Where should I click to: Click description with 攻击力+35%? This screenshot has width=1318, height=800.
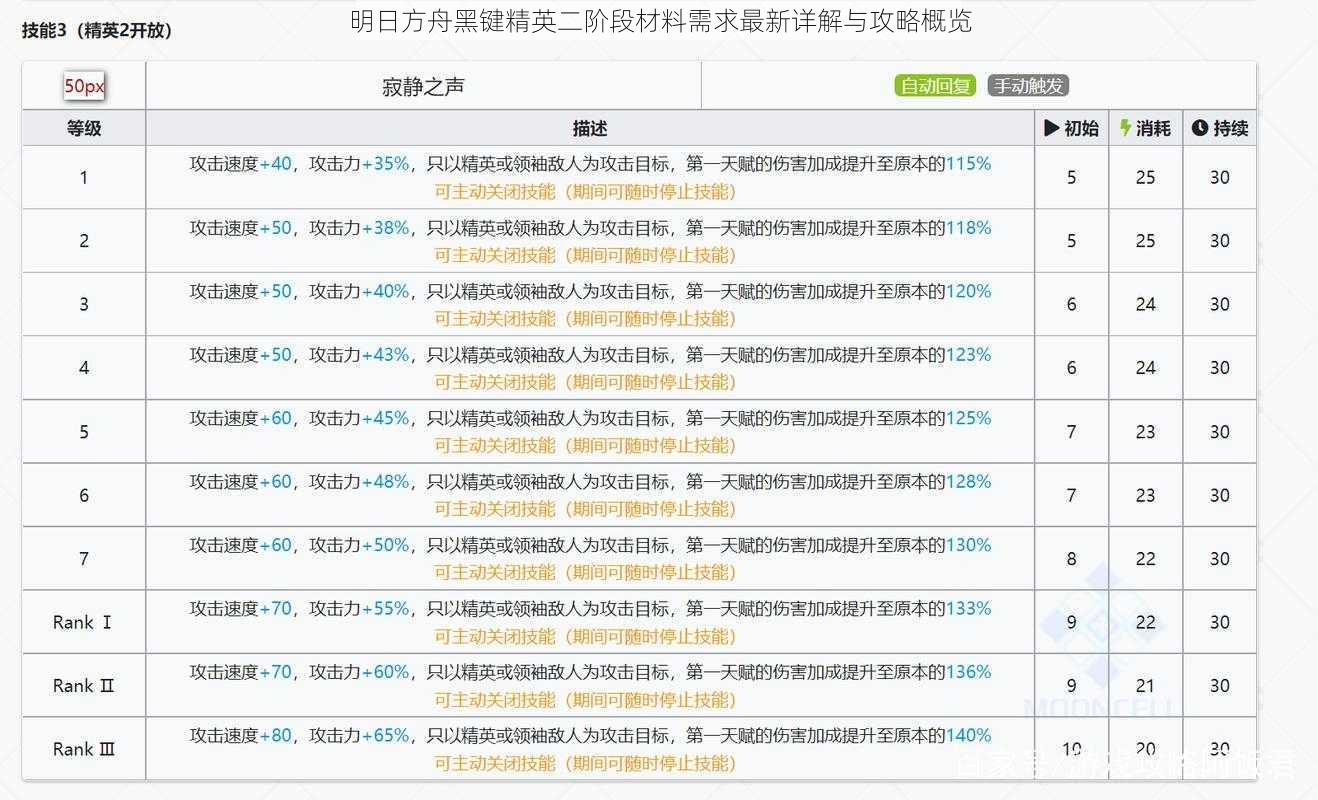590,164
